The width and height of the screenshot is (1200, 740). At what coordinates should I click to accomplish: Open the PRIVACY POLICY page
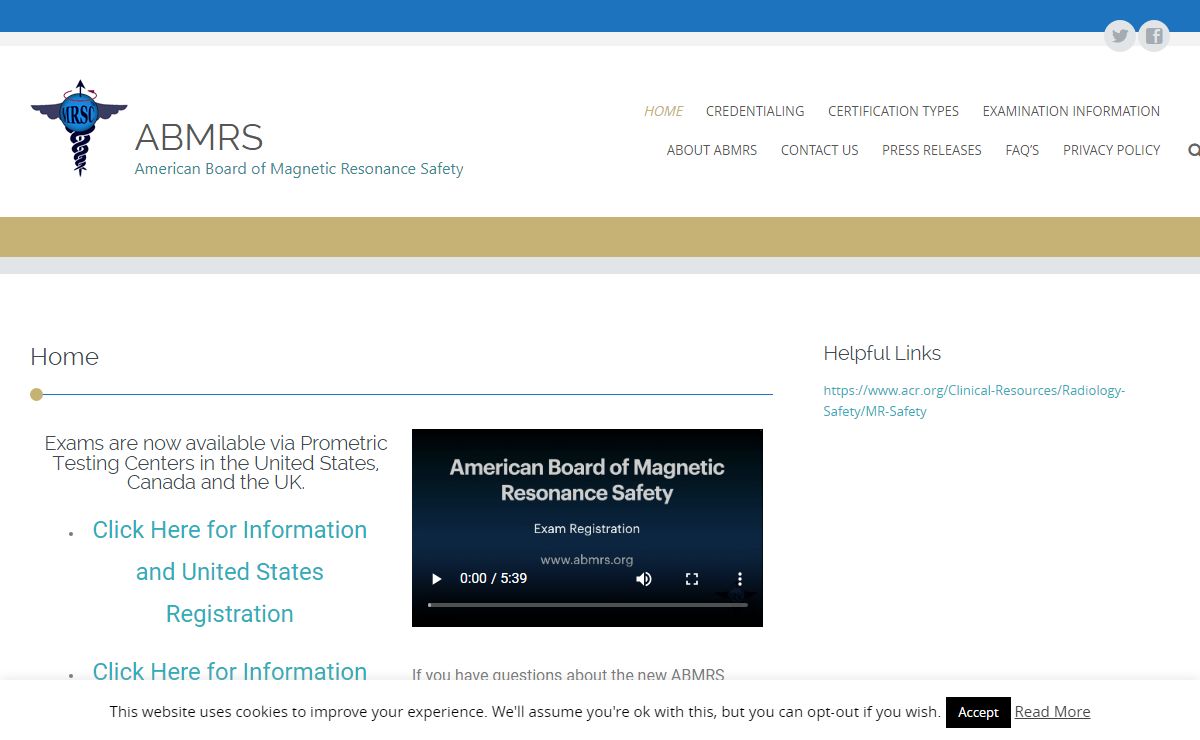point(1112,150)
